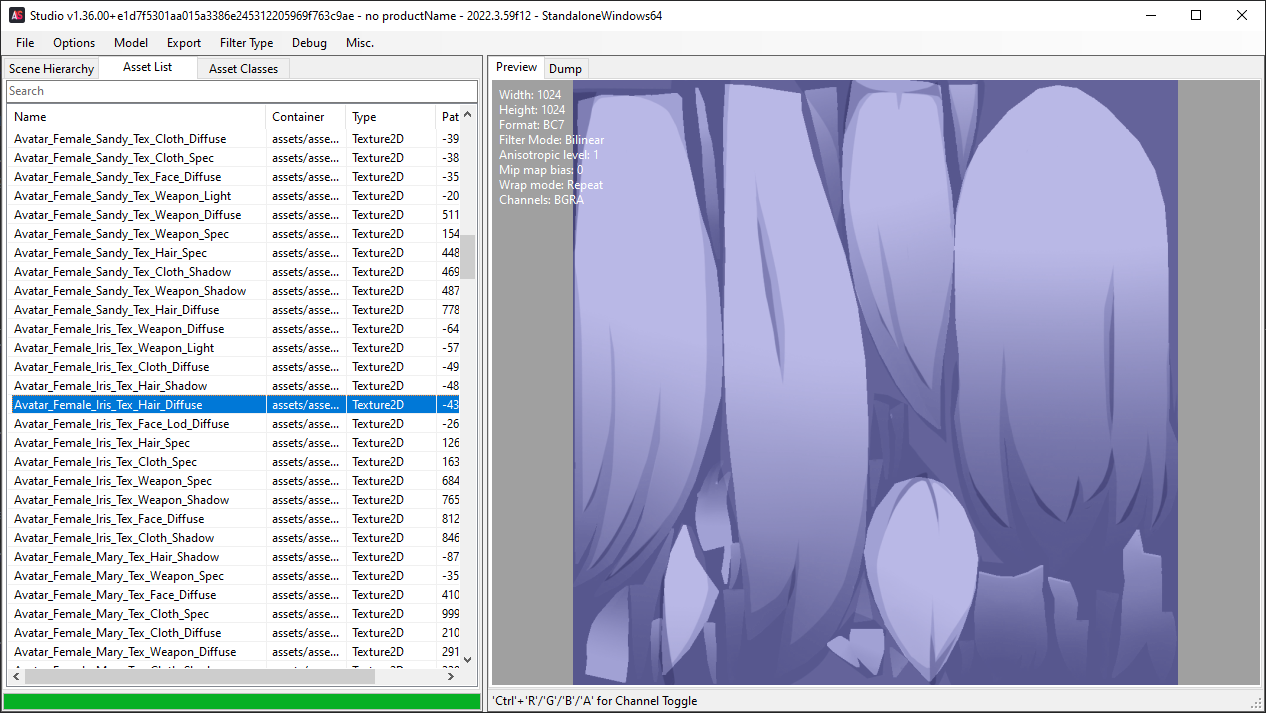Screen dimensions: 1266x713
Task: Click the hair texture preview image
Action: point(875,382)
